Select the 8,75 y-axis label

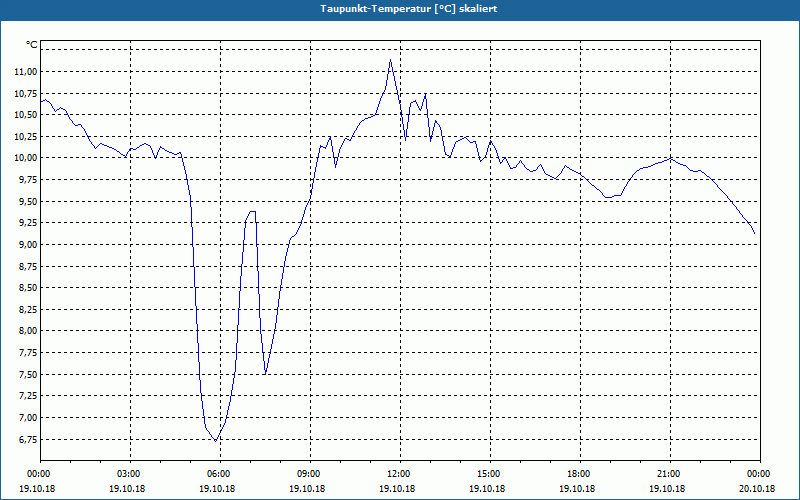pyautogui.click(x=28, y=266)
